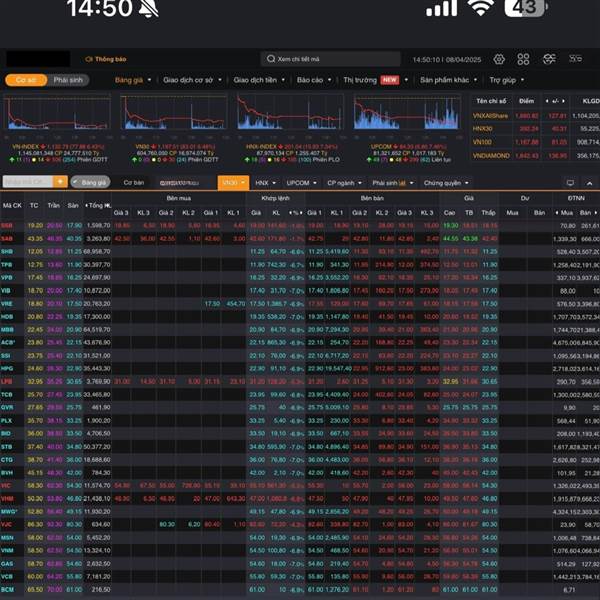Select the SHB stock row symbol
600x600 pixels.
tap(7, 251)
